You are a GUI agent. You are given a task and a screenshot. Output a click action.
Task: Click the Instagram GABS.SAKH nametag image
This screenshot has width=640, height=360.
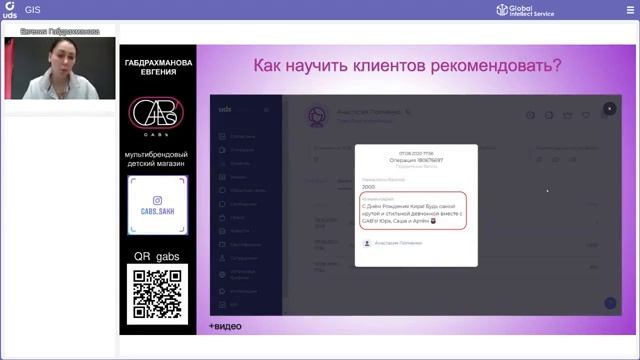pos(158,205)
